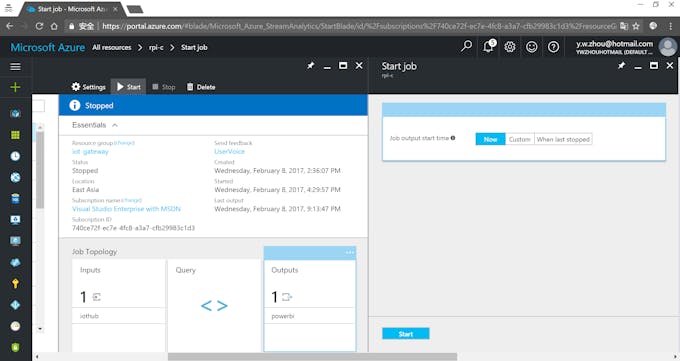Screen dimensions: 680x361
Task: Click change link next to Subscription name
Action: (x=131, y=200)
